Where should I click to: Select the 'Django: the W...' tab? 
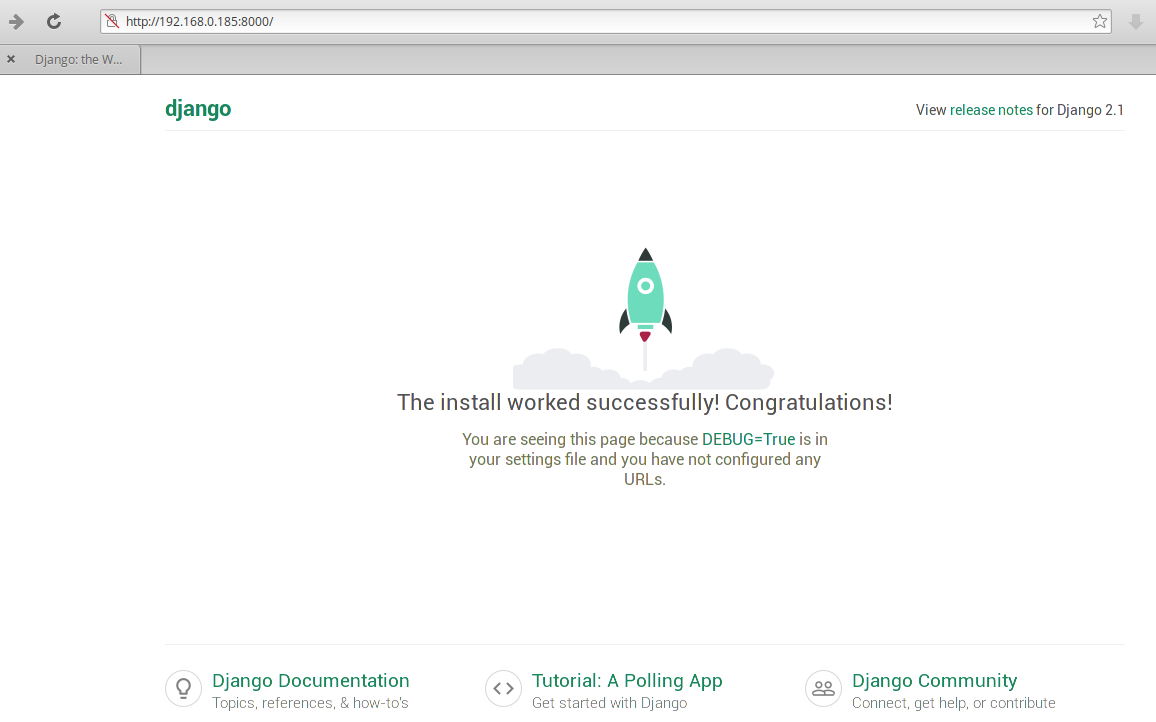78,60
